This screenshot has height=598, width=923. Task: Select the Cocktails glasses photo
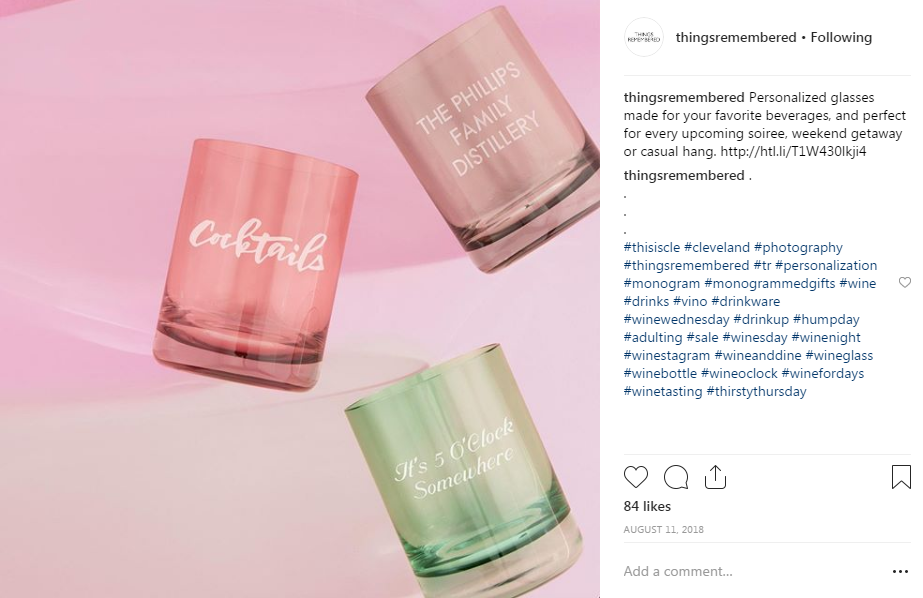[300, 299]
